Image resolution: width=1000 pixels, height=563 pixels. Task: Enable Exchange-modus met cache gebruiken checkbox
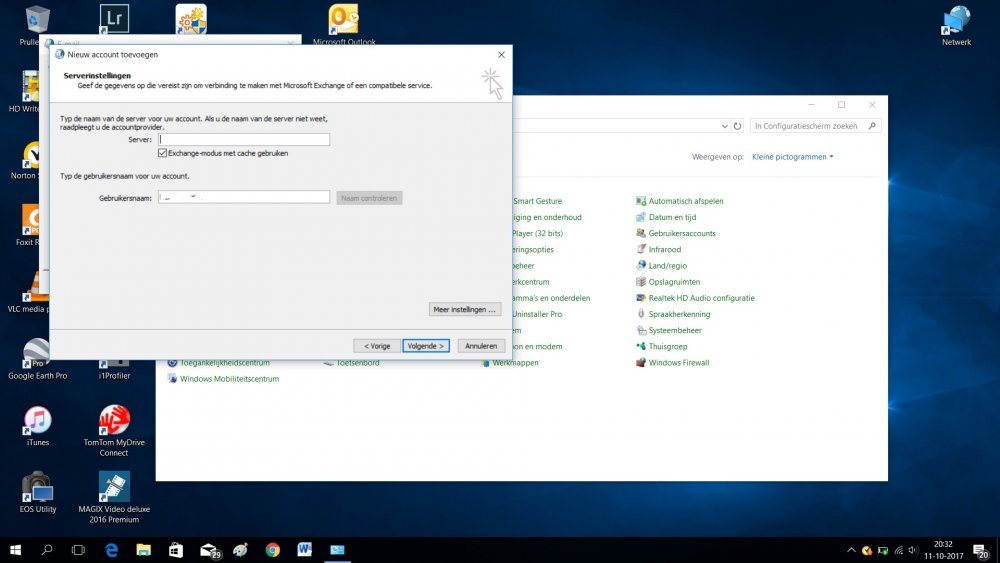(162, 153)
